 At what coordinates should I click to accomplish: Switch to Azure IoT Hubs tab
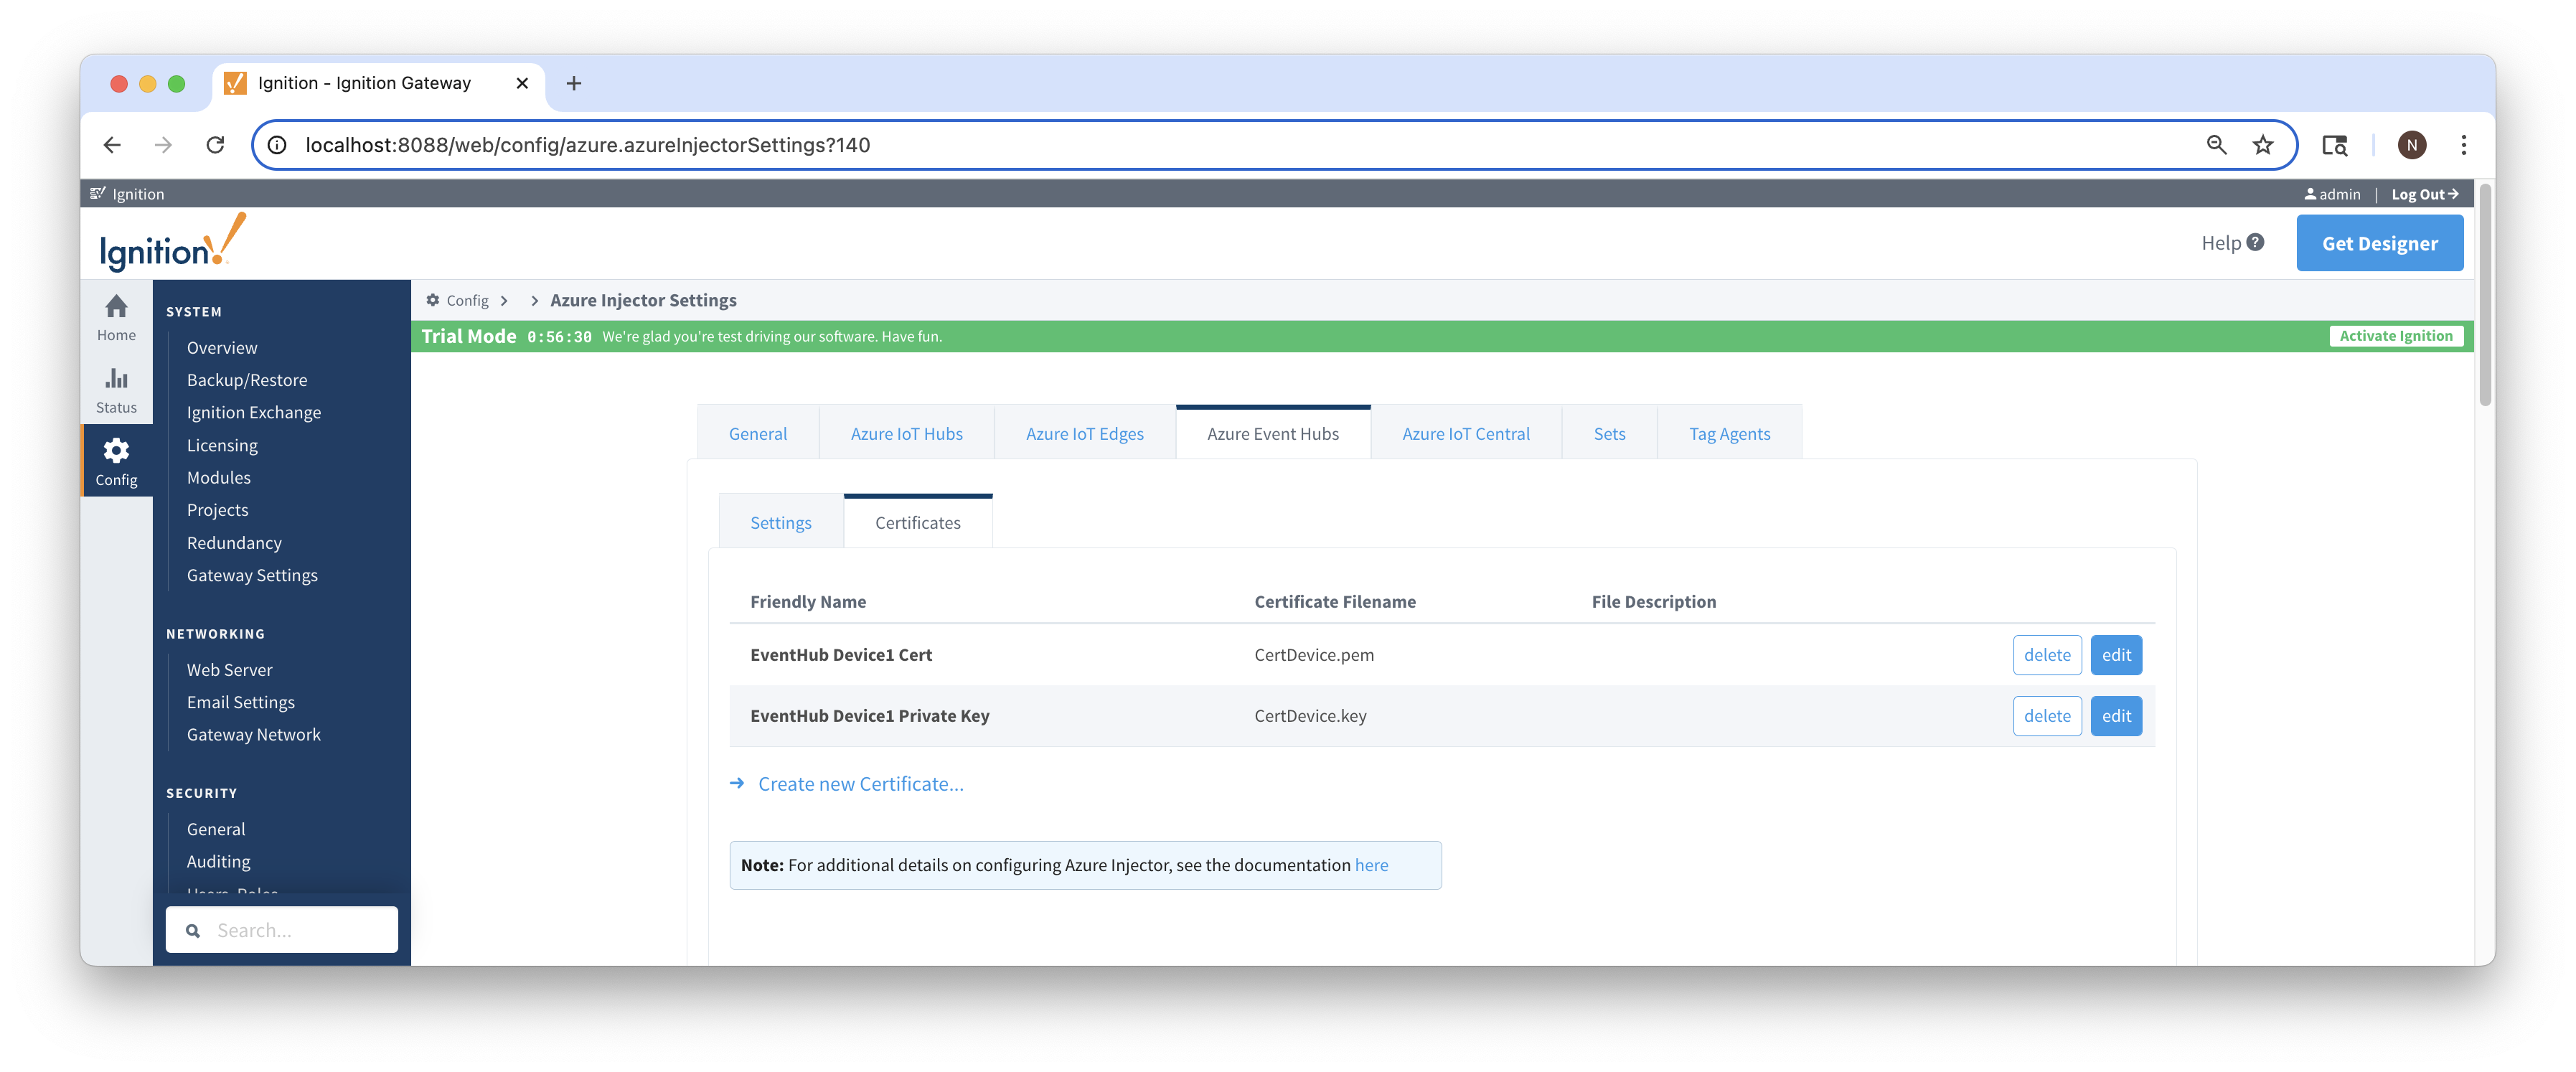[x=906, y=433]
